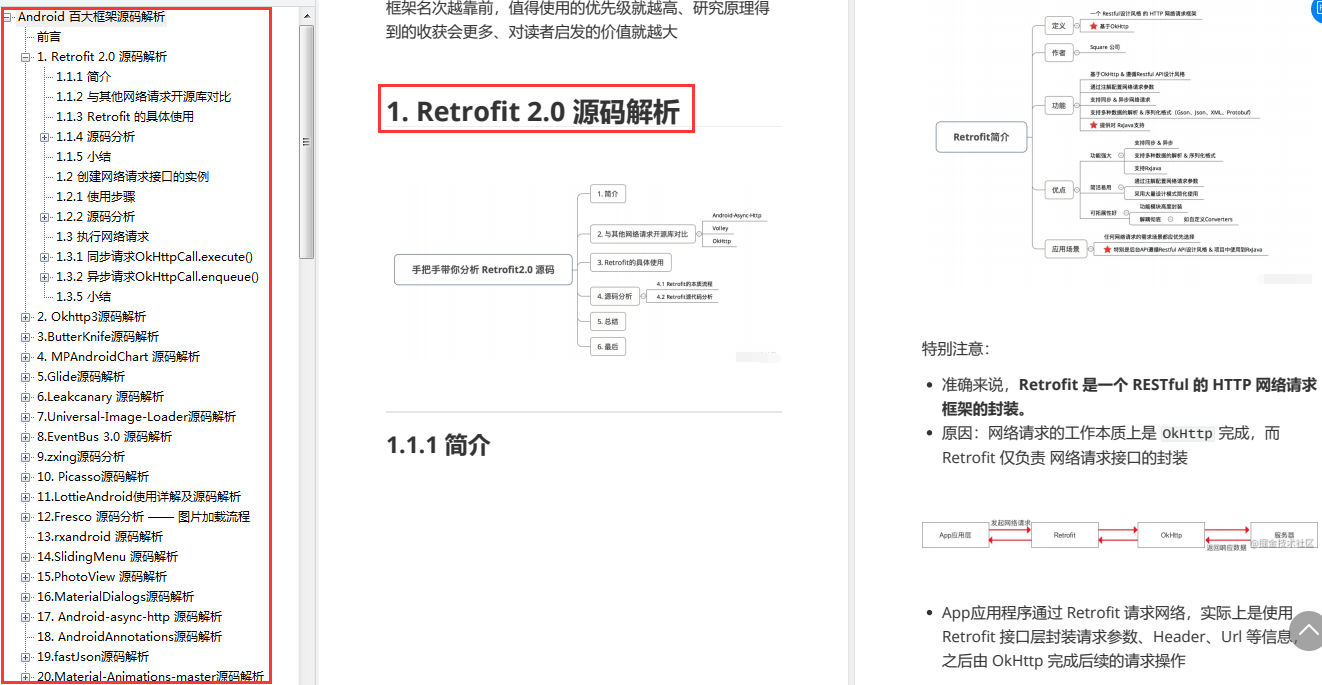Go to 1.1.3 Retrofit 的具体使用
The image size is (1322, 685).
(x=125, y=117)
